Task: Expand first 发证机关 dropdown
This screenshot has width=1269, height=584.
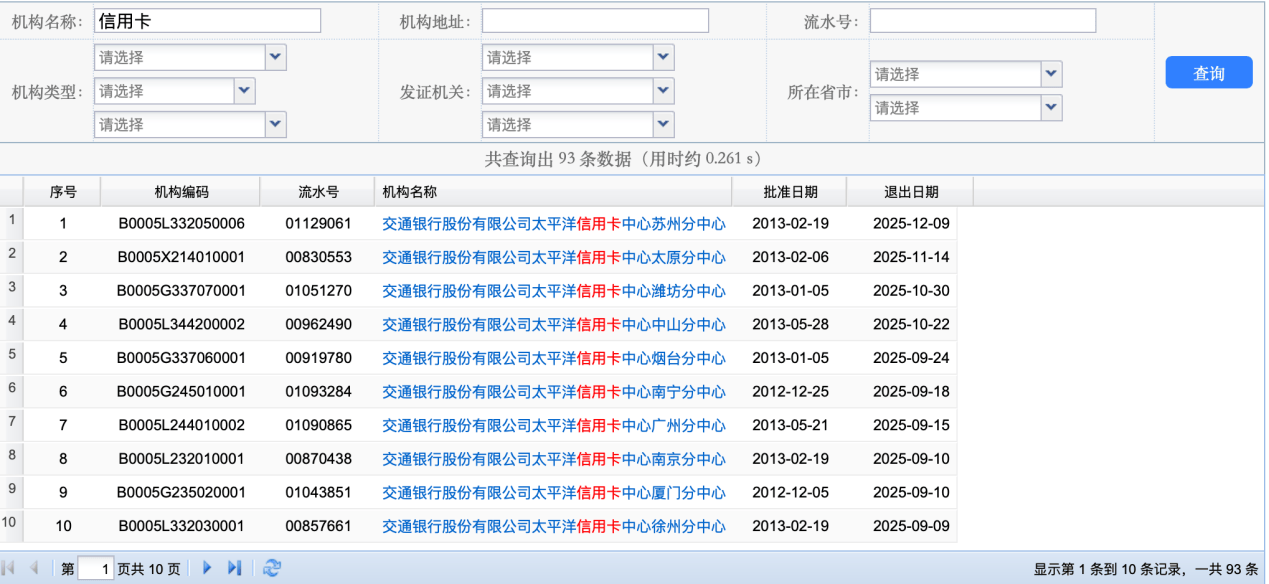Action: pyautogui.click(x=663, y=58)
